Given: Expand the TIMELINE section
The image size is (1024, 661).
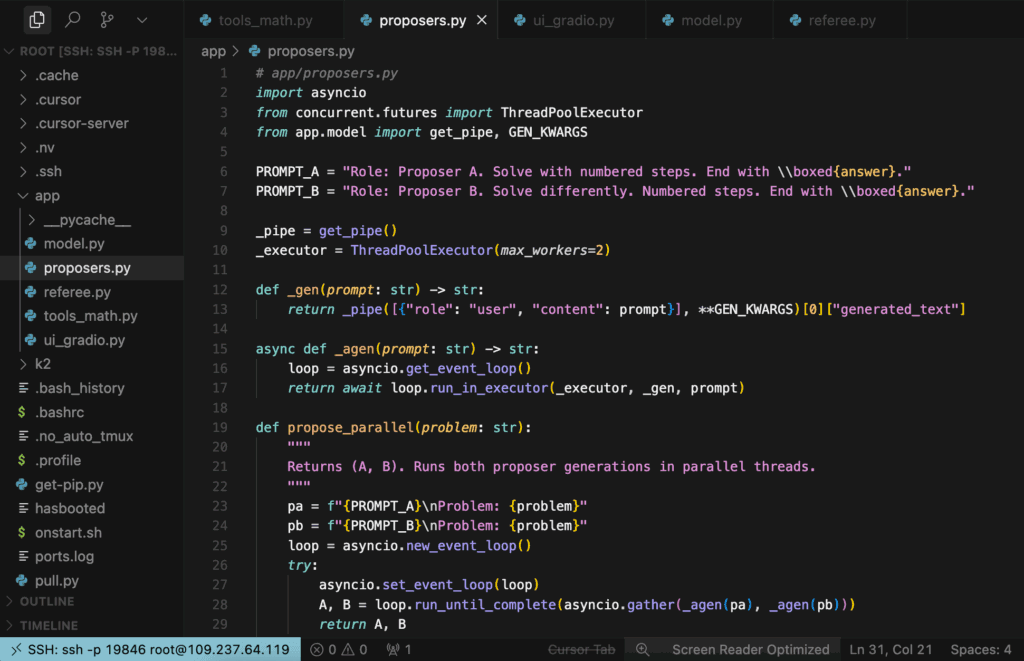Looking at the screenshot, I should [x=49, y=625].
